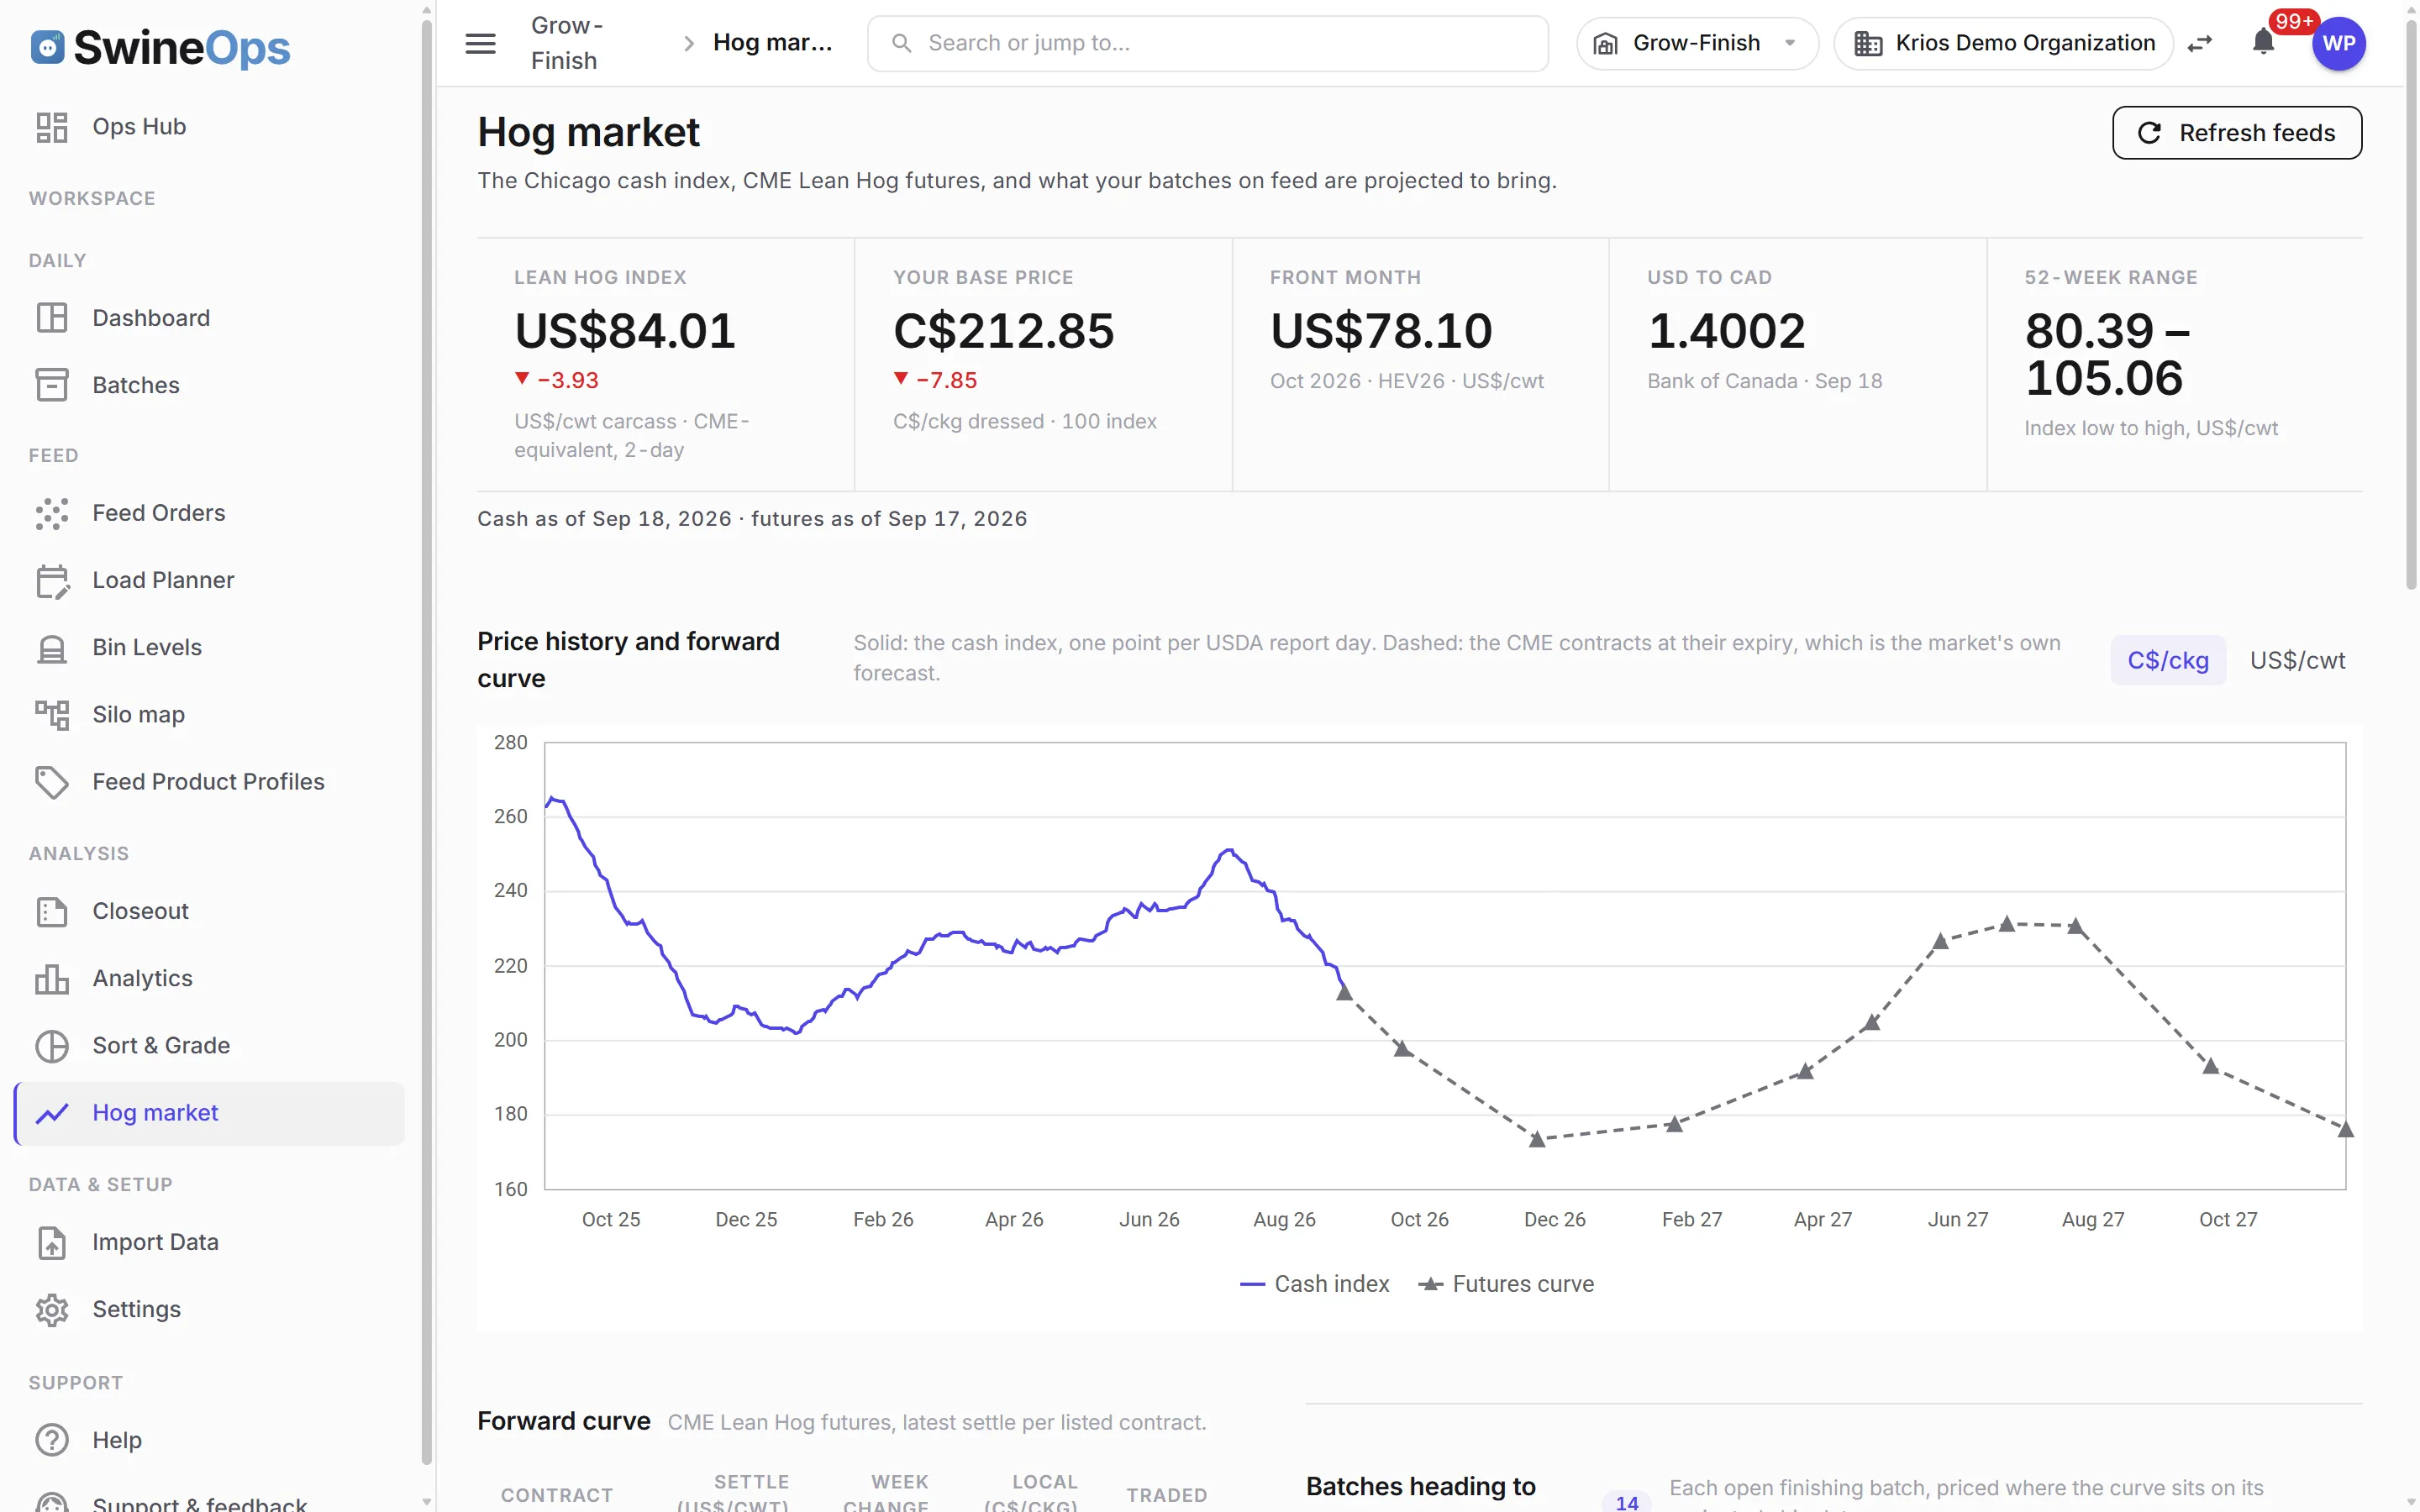
Task: Click the Refresh feeds button
Action: [2237, 133]
